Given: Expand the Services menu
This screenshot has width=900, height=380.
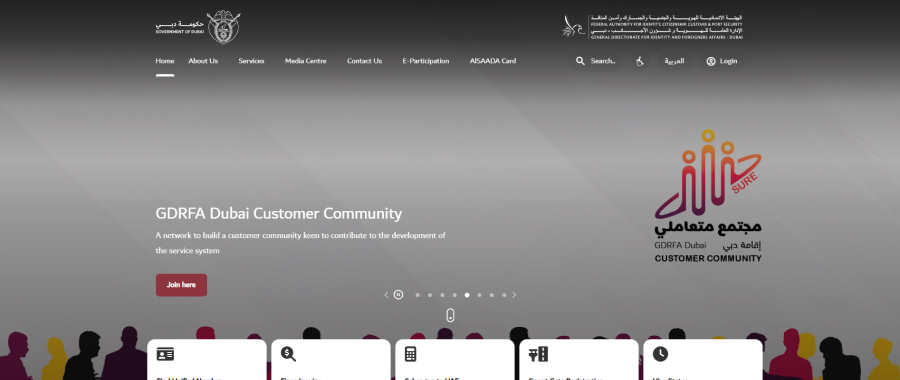Looking at the screenshot, I should 251,61.
